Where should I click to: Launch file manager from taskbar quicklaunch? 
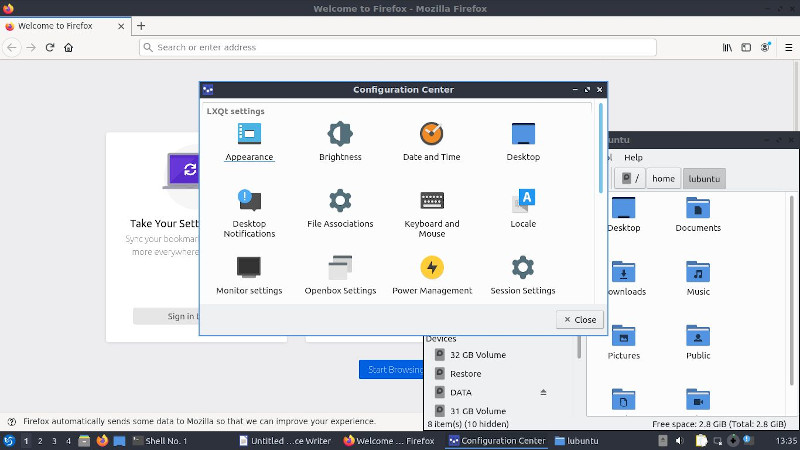pos(84,441)
